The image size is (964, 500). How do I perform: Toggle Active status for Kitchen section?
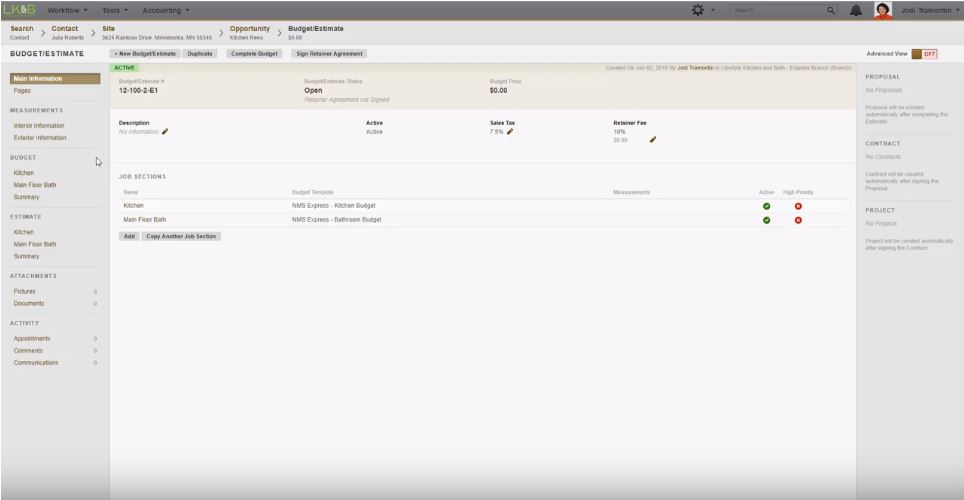766,206
